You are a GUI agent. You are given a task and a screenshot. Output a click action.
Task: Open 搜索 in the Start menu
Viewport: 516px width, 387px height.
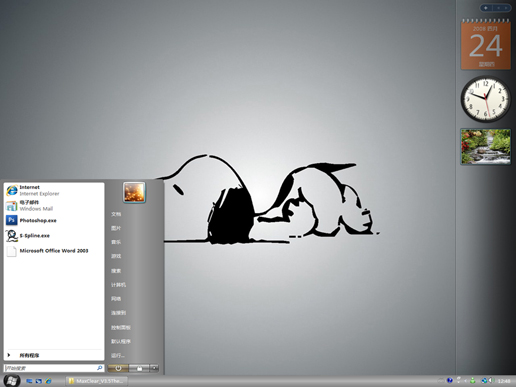pos(116,271)
